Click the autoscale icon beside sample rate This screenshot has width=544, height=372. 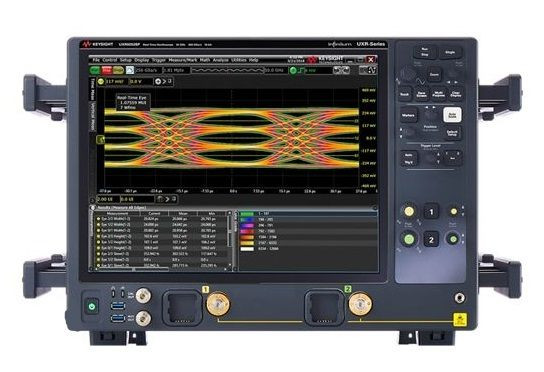coord(130,70)
